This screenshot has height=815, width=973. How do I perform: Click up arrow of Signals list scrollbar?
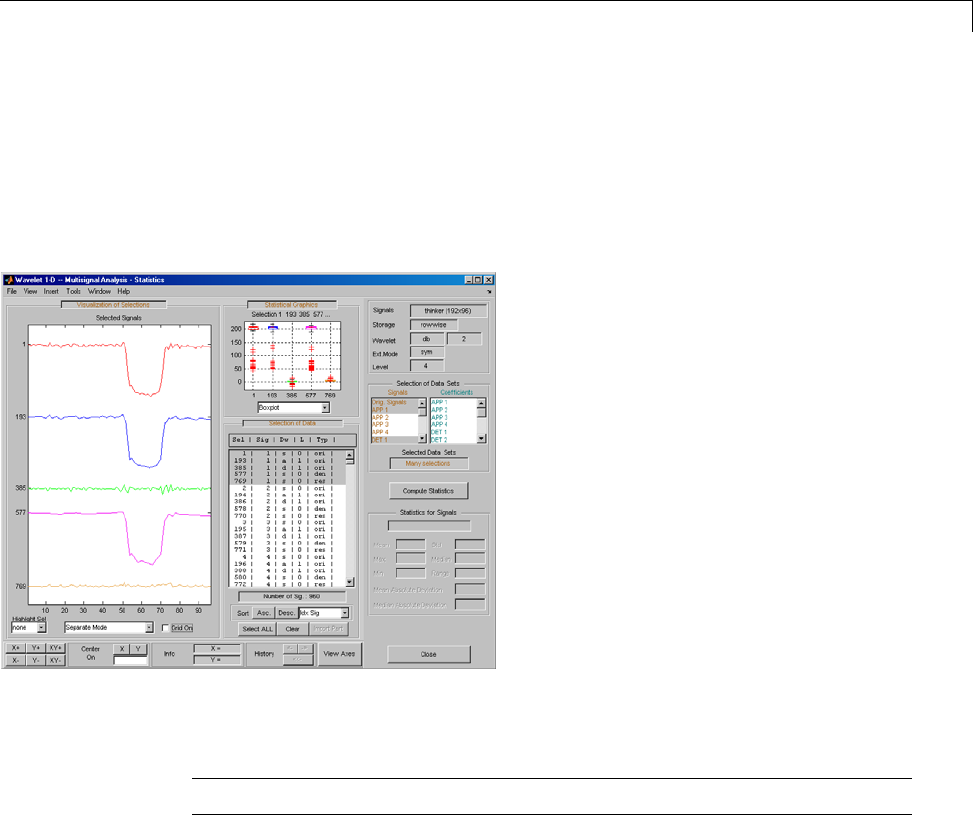[422, 403]
